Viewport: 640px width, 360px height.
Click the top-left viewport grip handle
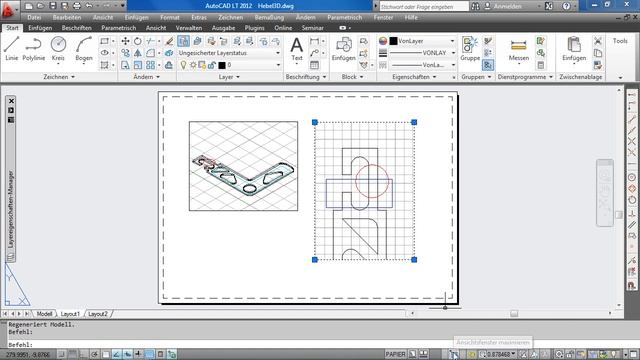point(315,122)
